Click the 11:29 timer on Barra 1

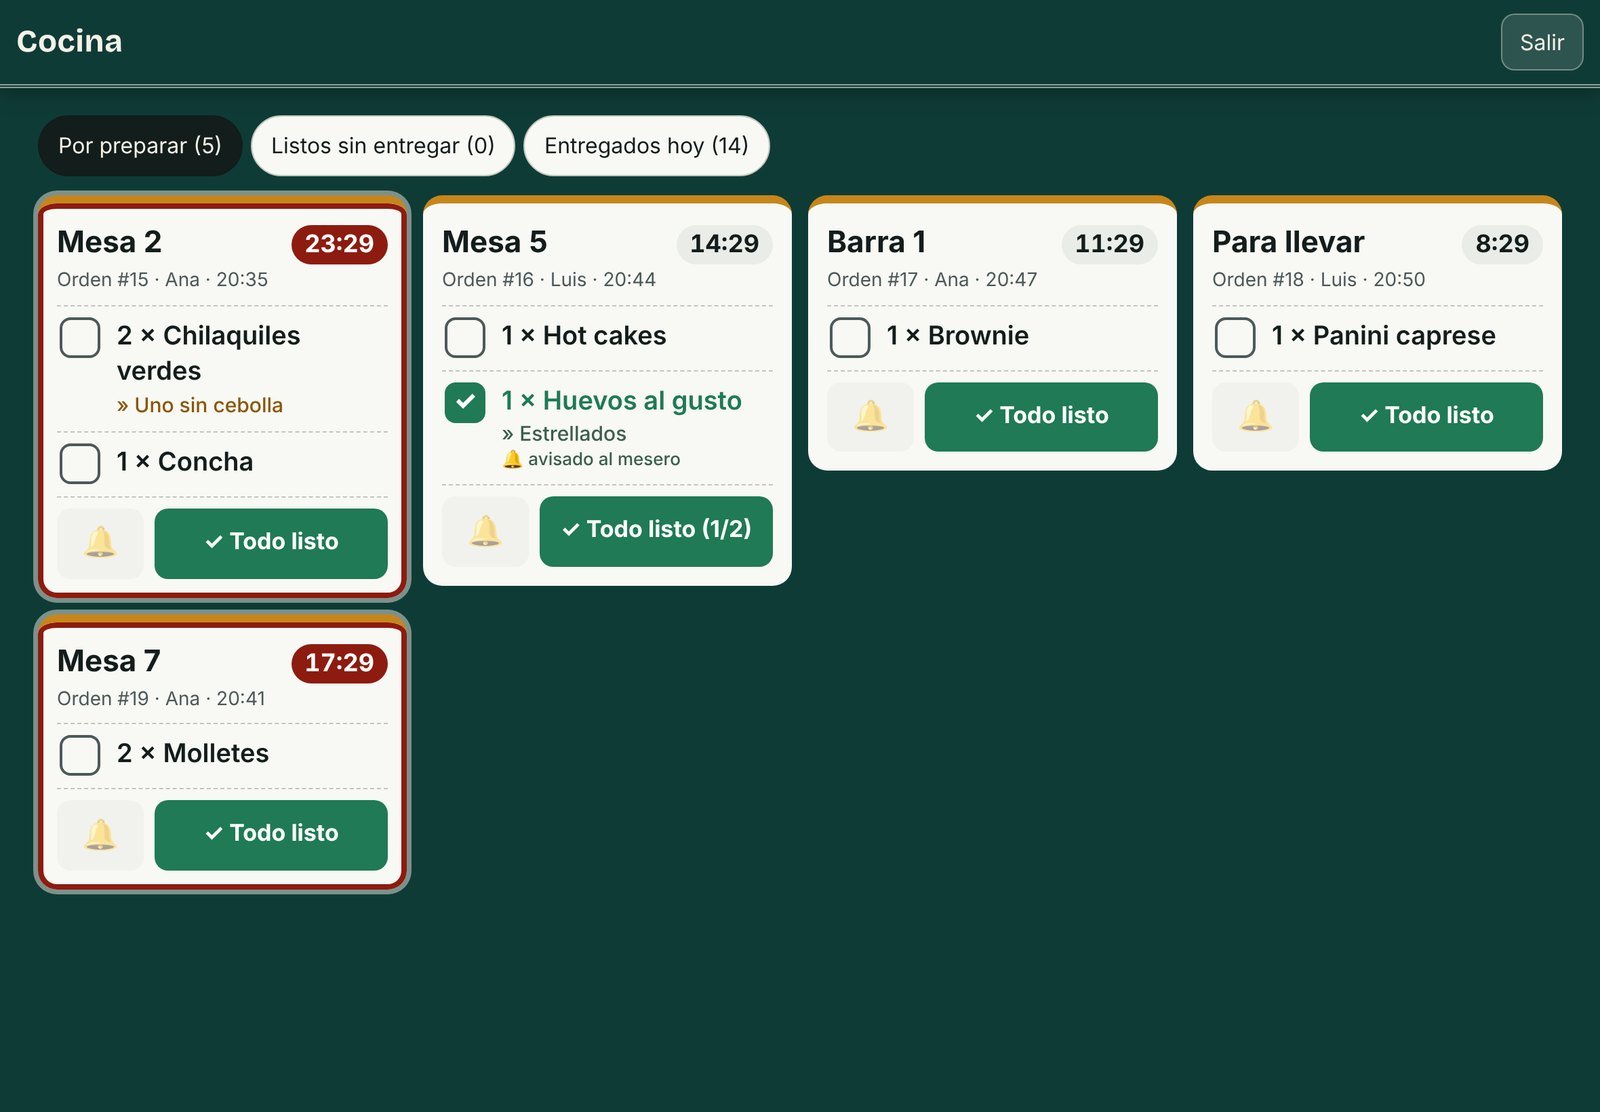(x=1109, y=244)
